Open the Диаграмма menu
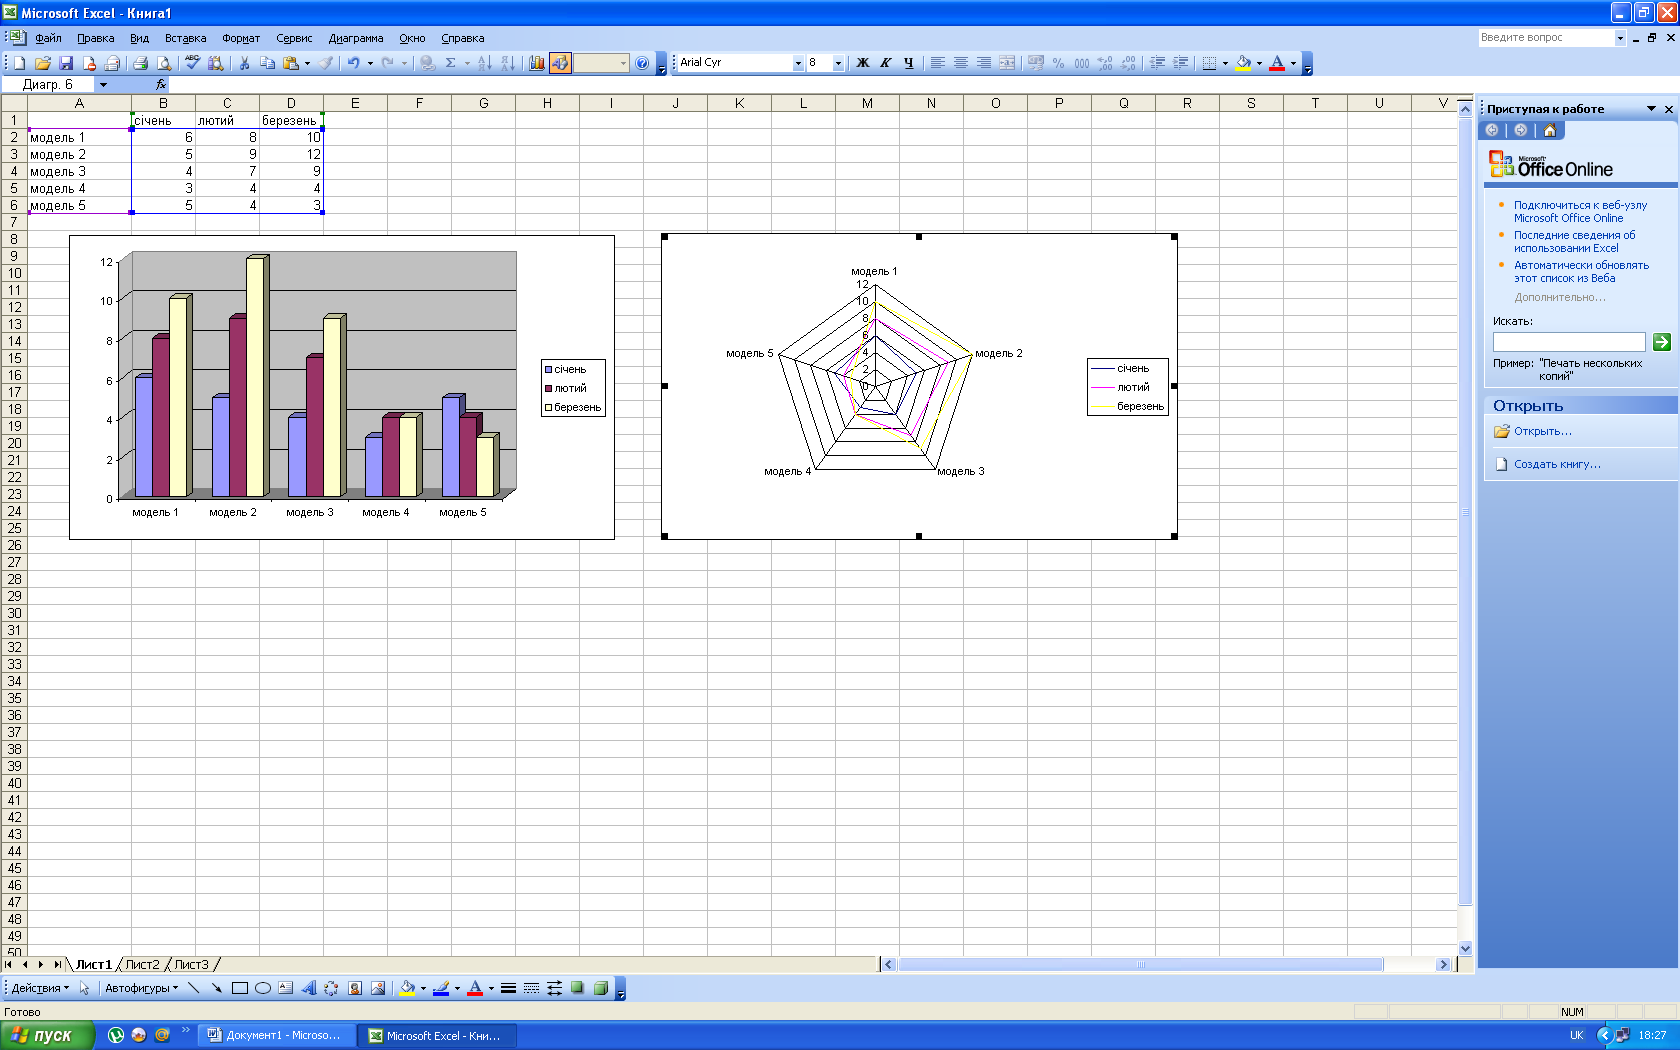Viewport: 1680px width, 1050px height. pyautogui.click(x=356, y=38)
